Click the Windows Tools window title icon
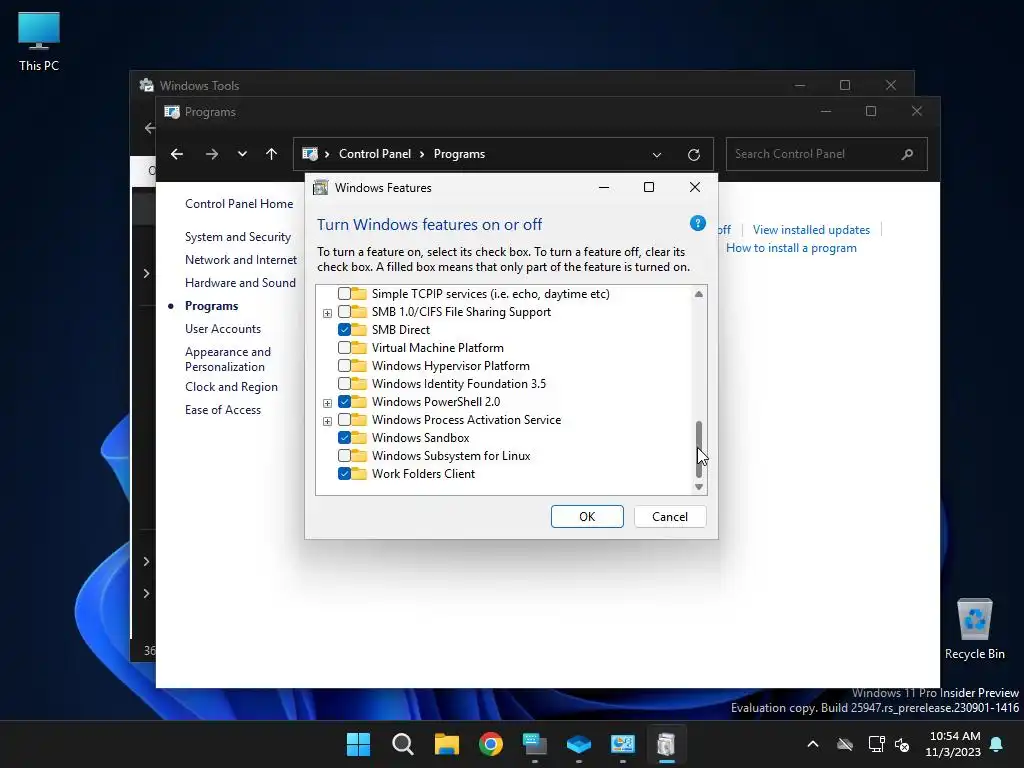The image size is (1024, 768). point(146,85)
